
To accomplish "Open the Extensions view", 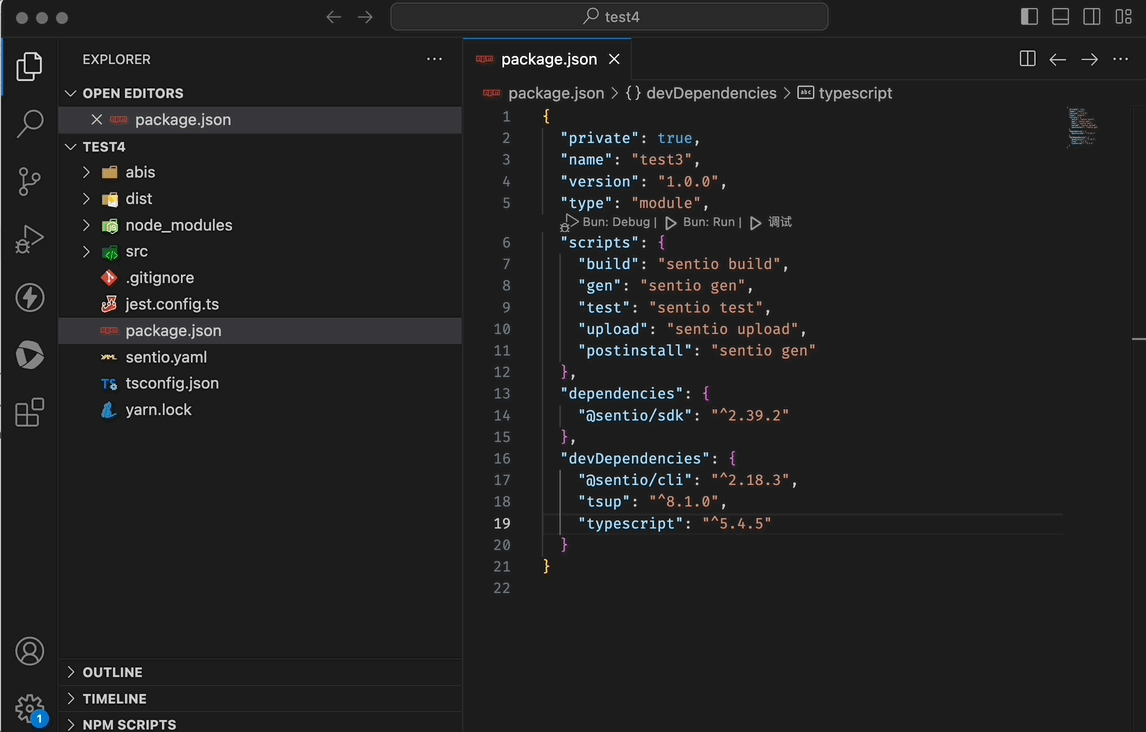I will pyautogui.click(x=29, y=413).
